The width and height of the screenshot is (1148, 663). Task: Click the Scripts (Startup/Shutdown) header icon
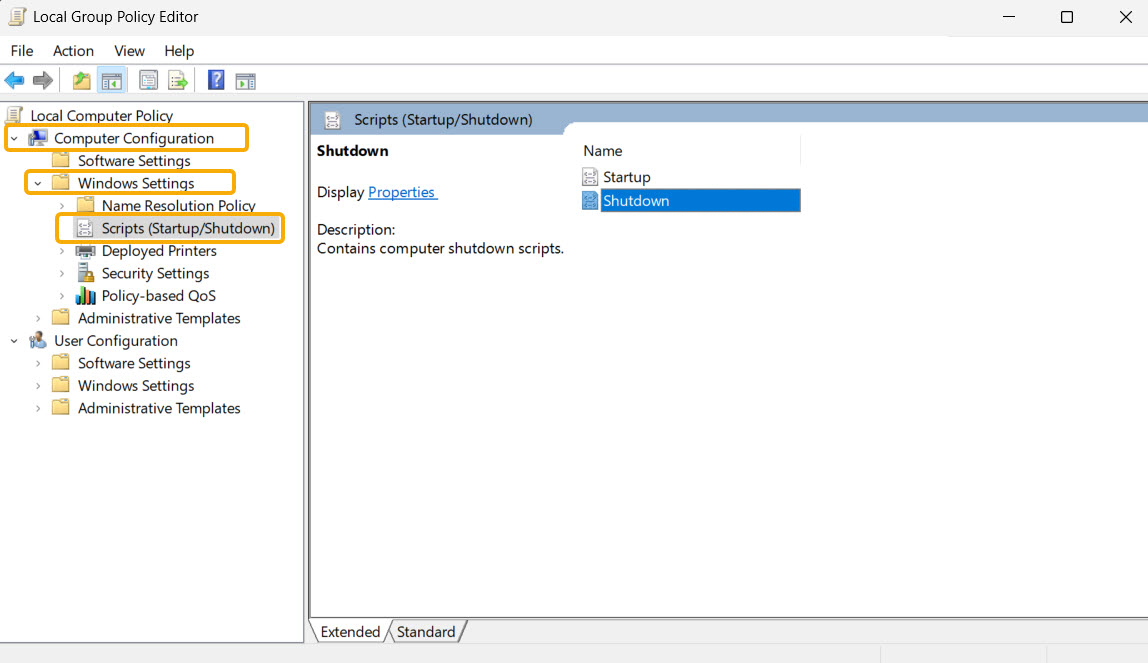332,119
